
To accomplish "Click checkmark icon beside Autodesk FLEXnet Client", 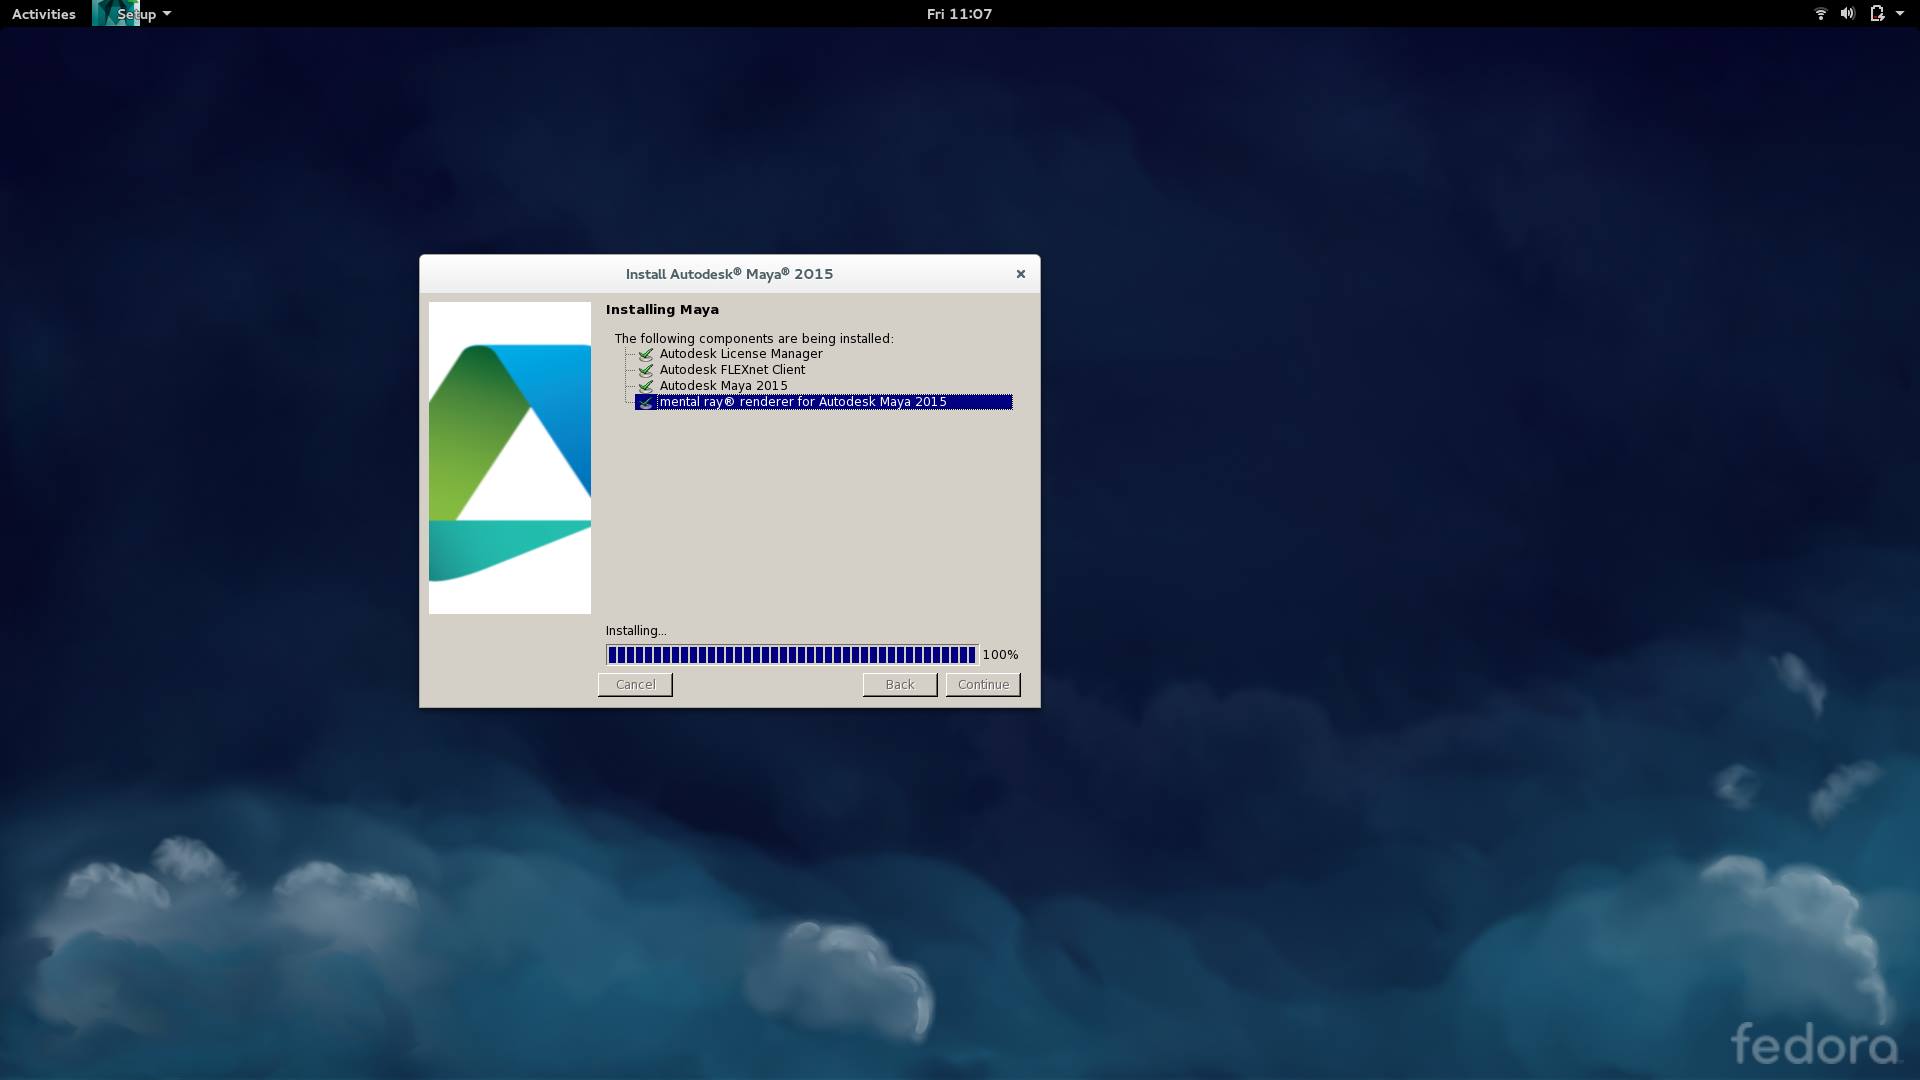I will point(646,370).
